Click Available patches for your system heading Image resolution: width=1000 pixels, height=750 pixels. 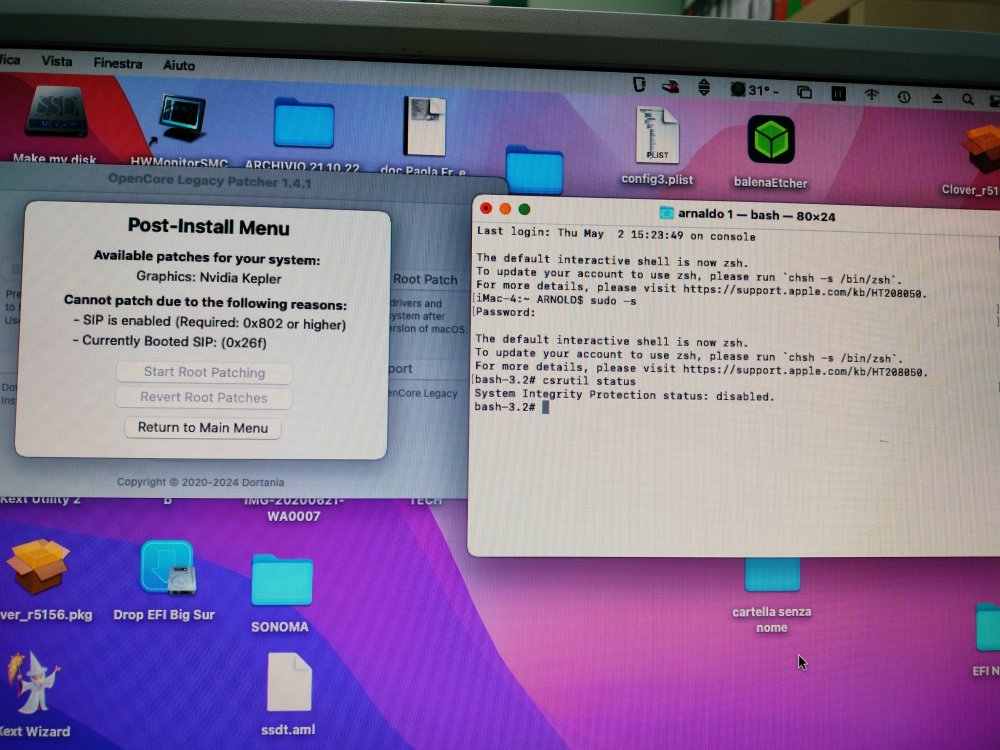[x=207, y=258]
